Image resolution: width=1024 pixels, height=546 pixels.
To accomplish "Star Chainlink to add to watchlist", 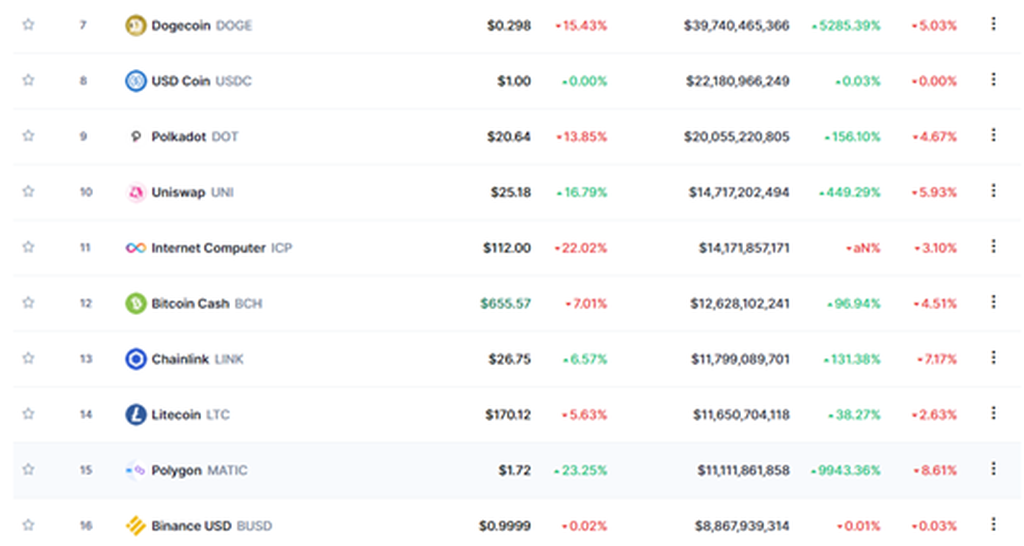I will (28, 358).
